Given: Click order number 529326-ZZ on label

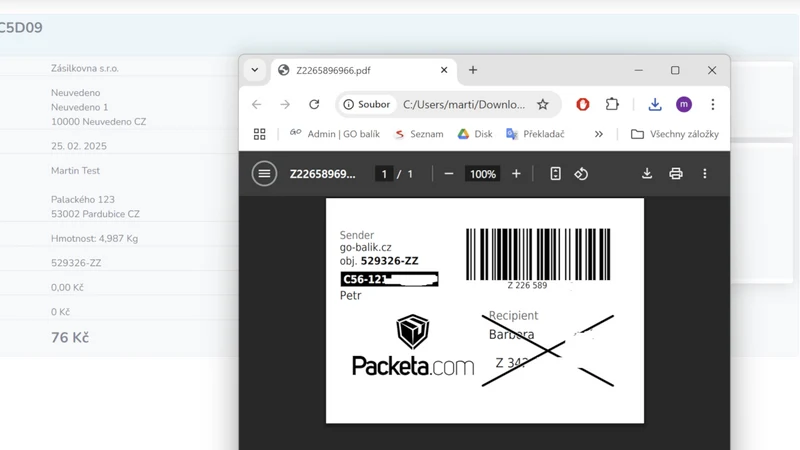Looking at the screenshot, I should coord(389,261).
